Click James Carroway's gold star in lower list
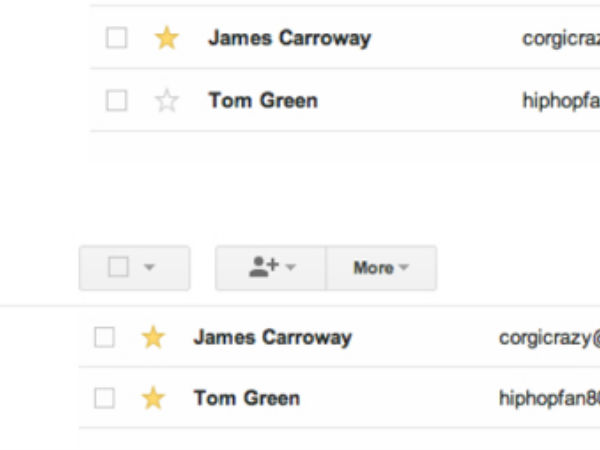The image size is (600, 450). point(152,337)
